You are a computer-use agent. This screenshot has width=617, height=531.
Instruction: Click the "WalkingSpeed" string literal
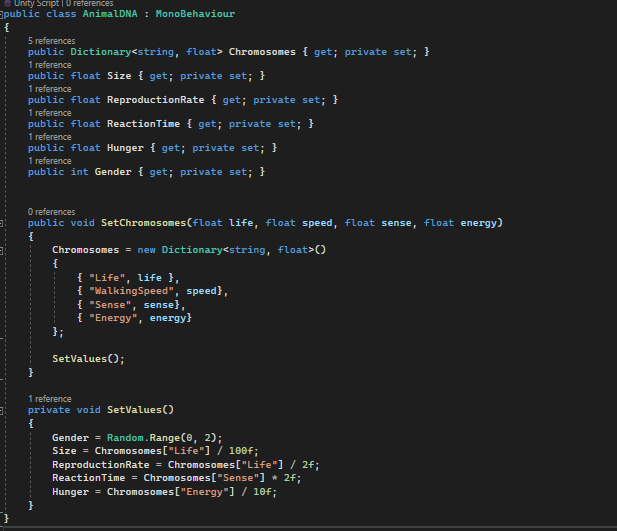click(x=131, y=291)
